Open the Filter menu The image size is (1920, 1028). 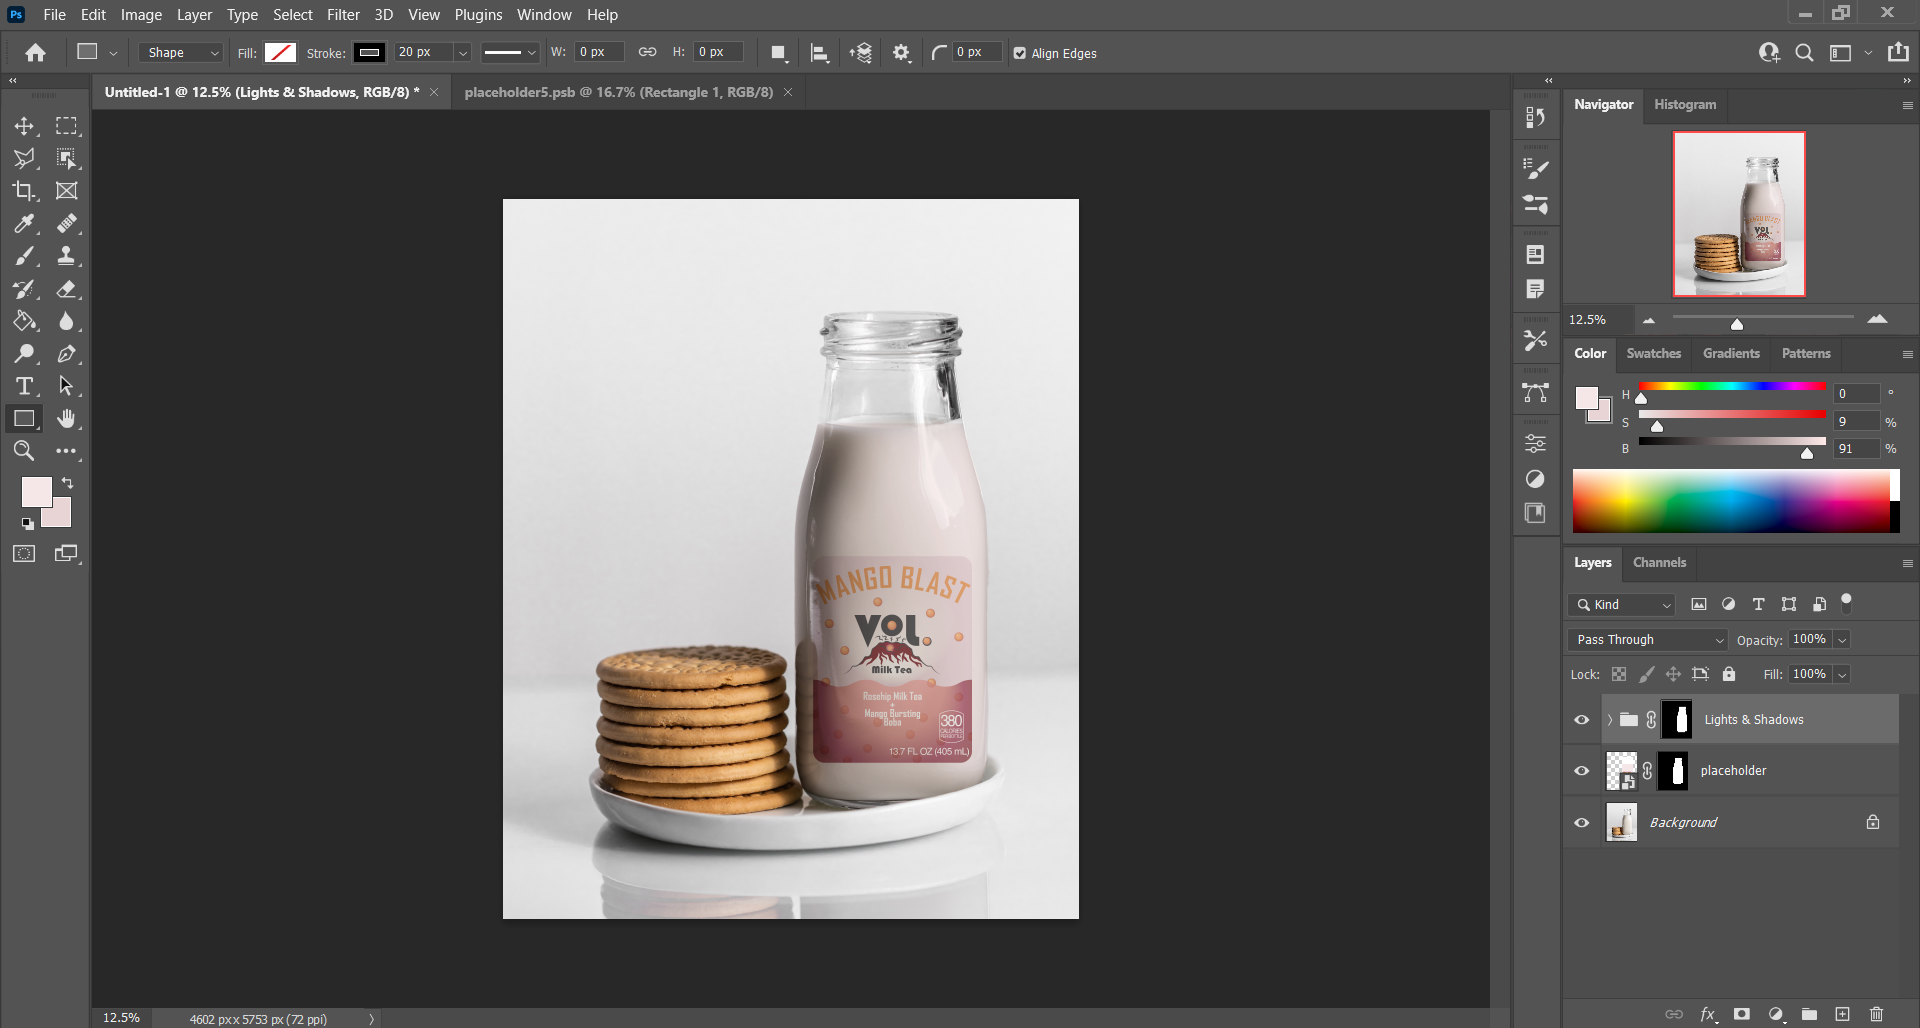[343, 15]
